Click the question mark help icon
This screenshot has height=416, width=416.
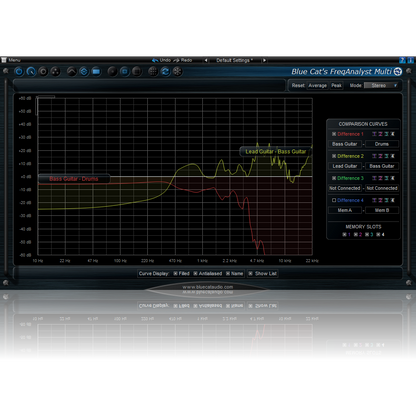(402, 60)
